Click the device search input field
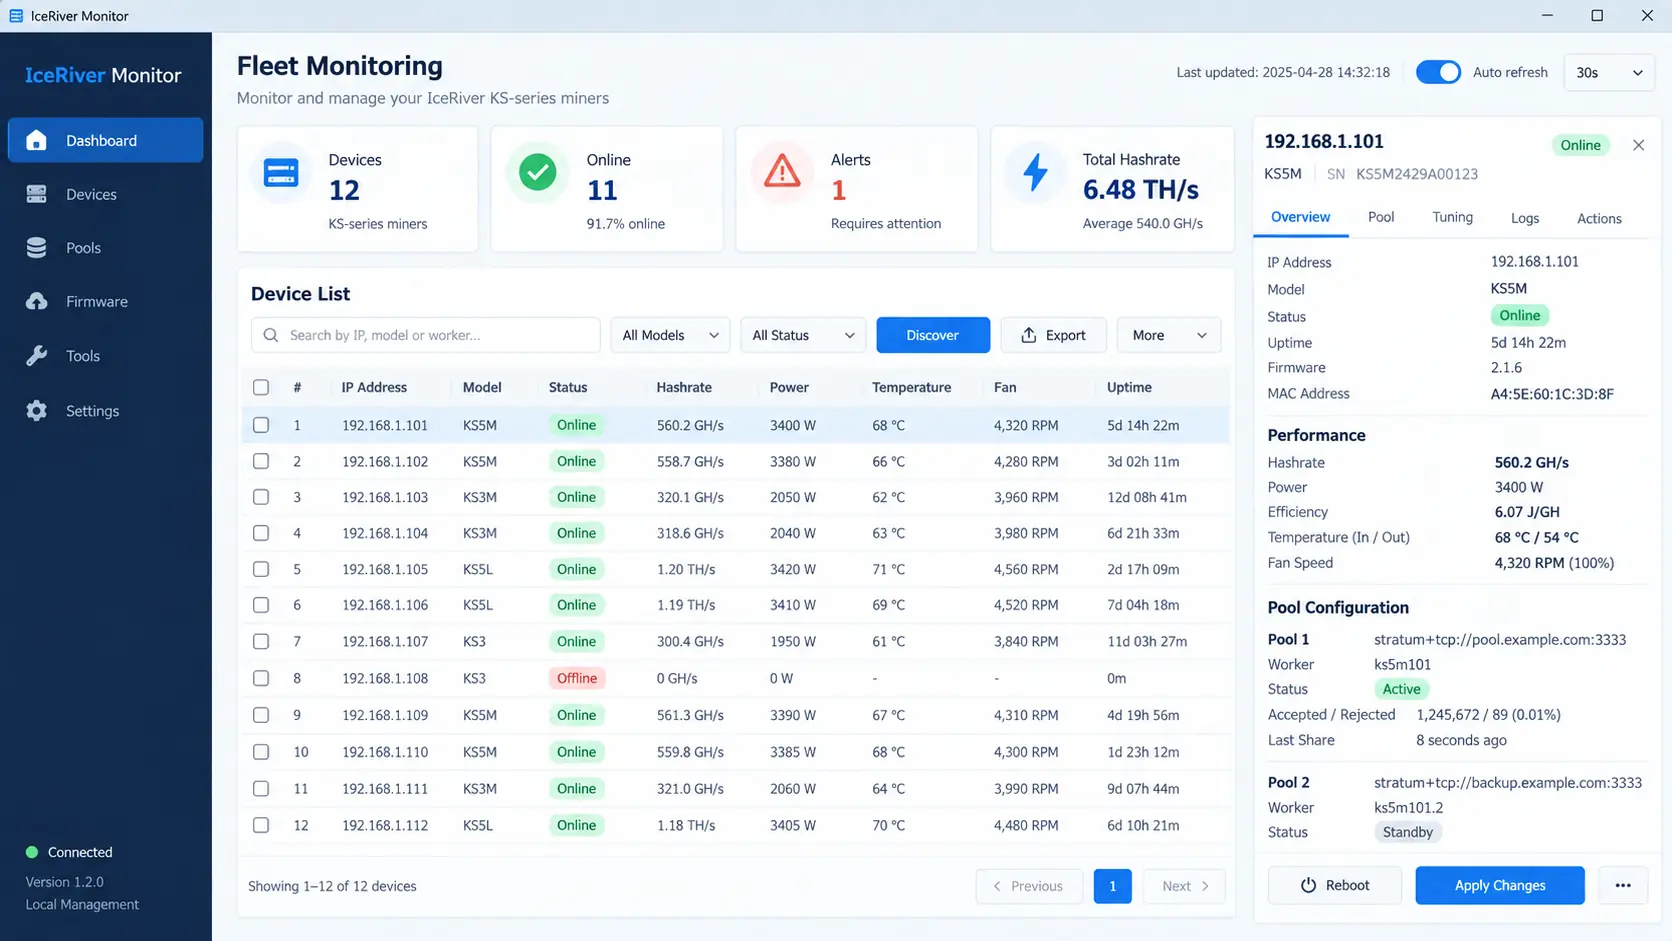 [x=426, y=335]
